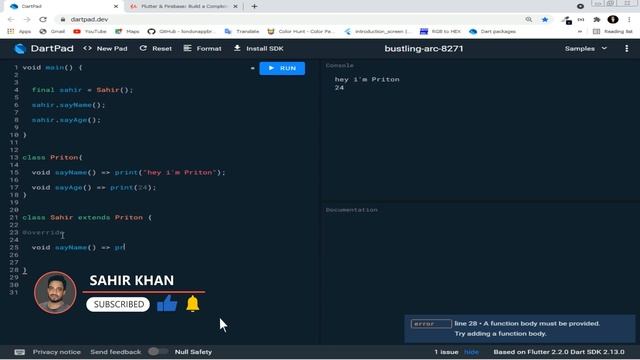
Task: Click code line 'class Sahir extends Priton {'
Action: pyautogui.click(x=87, y=218)
